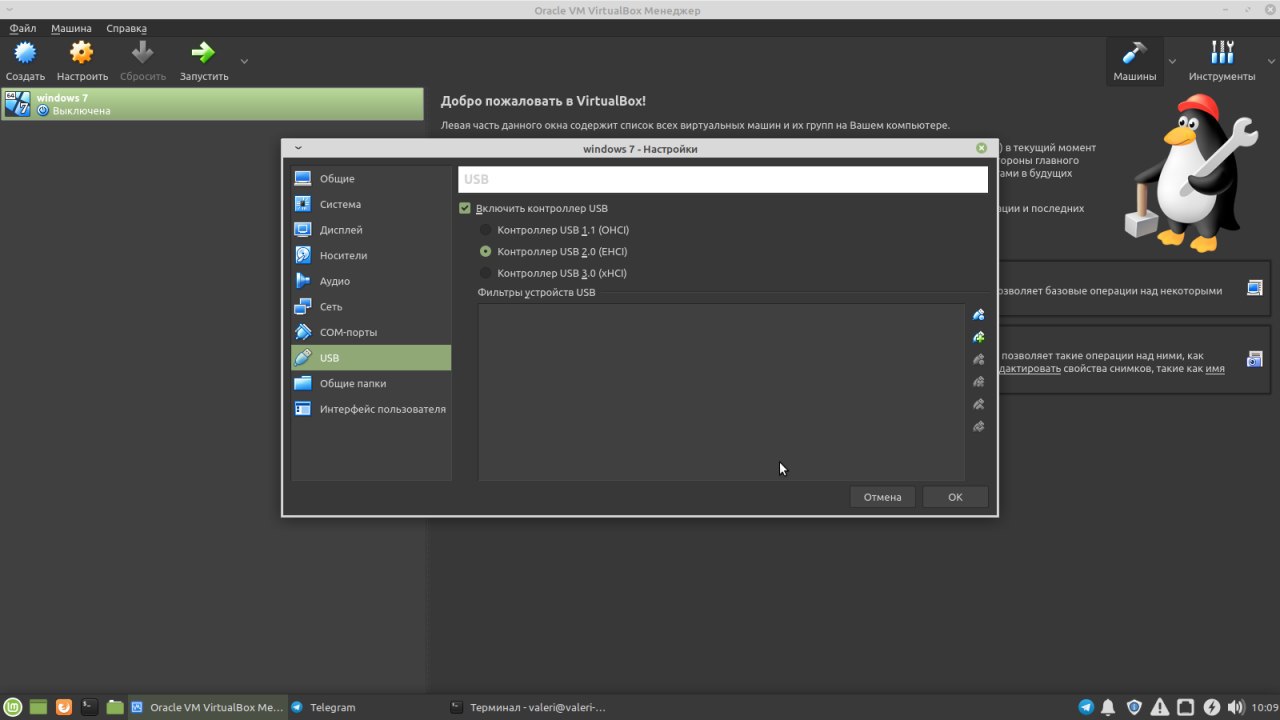Launch Firefox from the panel

(x=64, y=707)
